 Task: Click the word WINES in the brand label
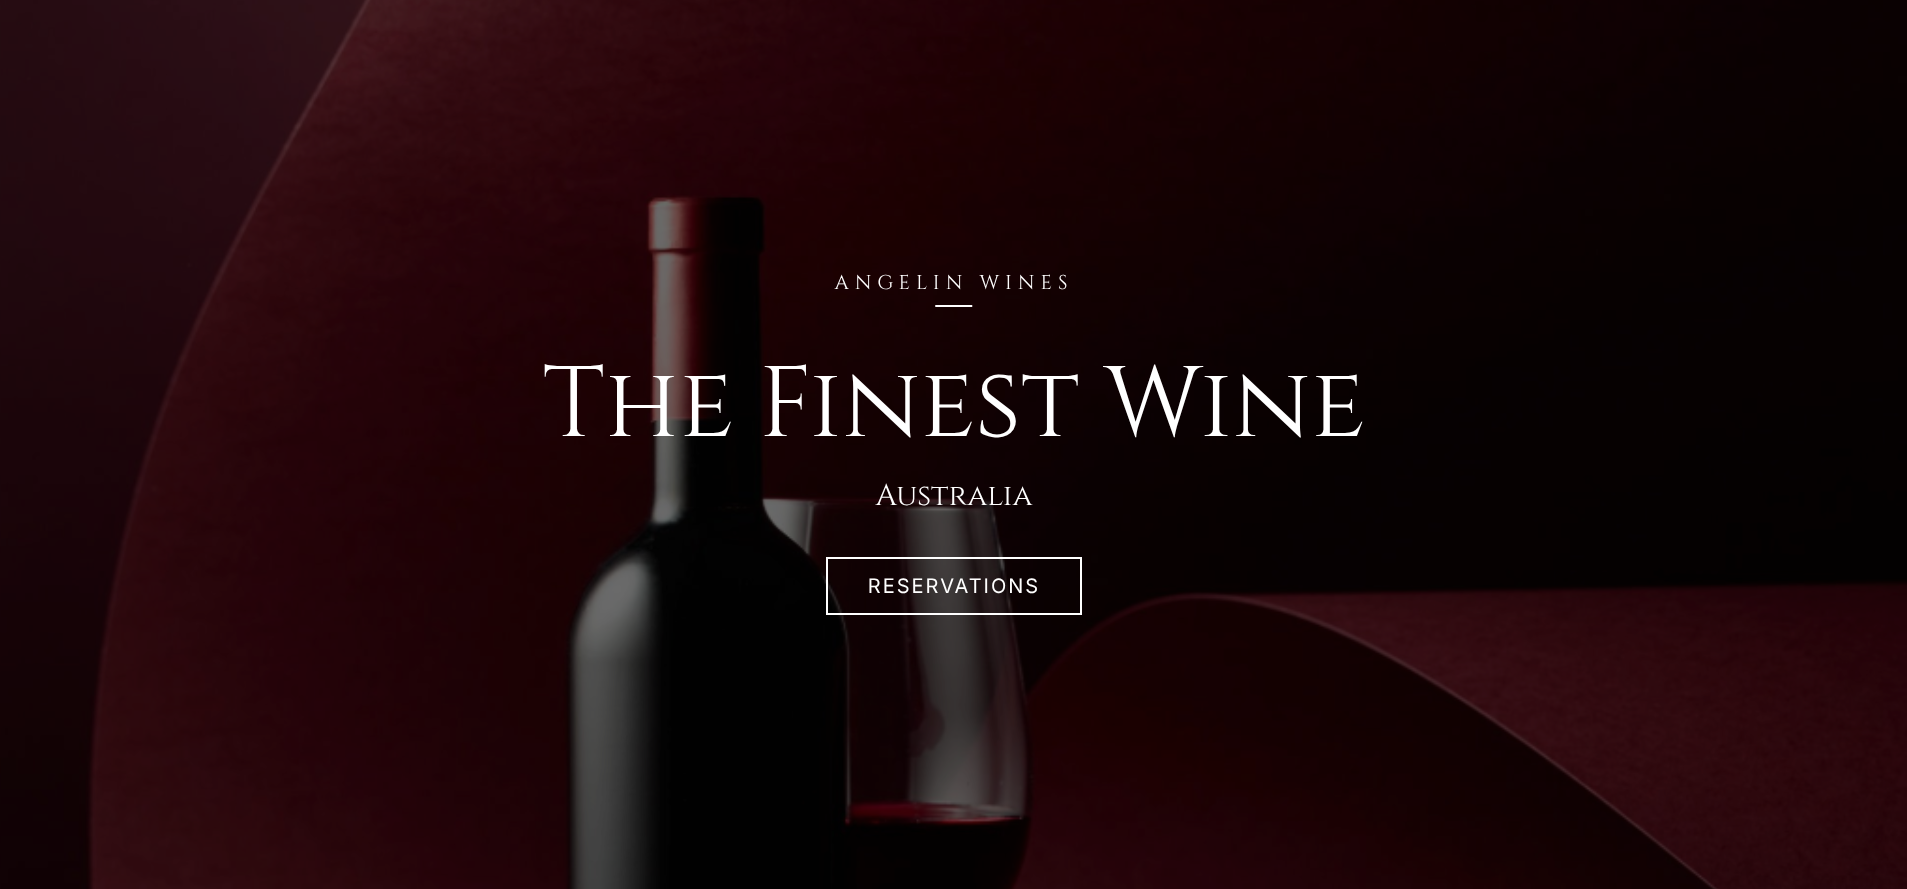[x=1025, y=283]
